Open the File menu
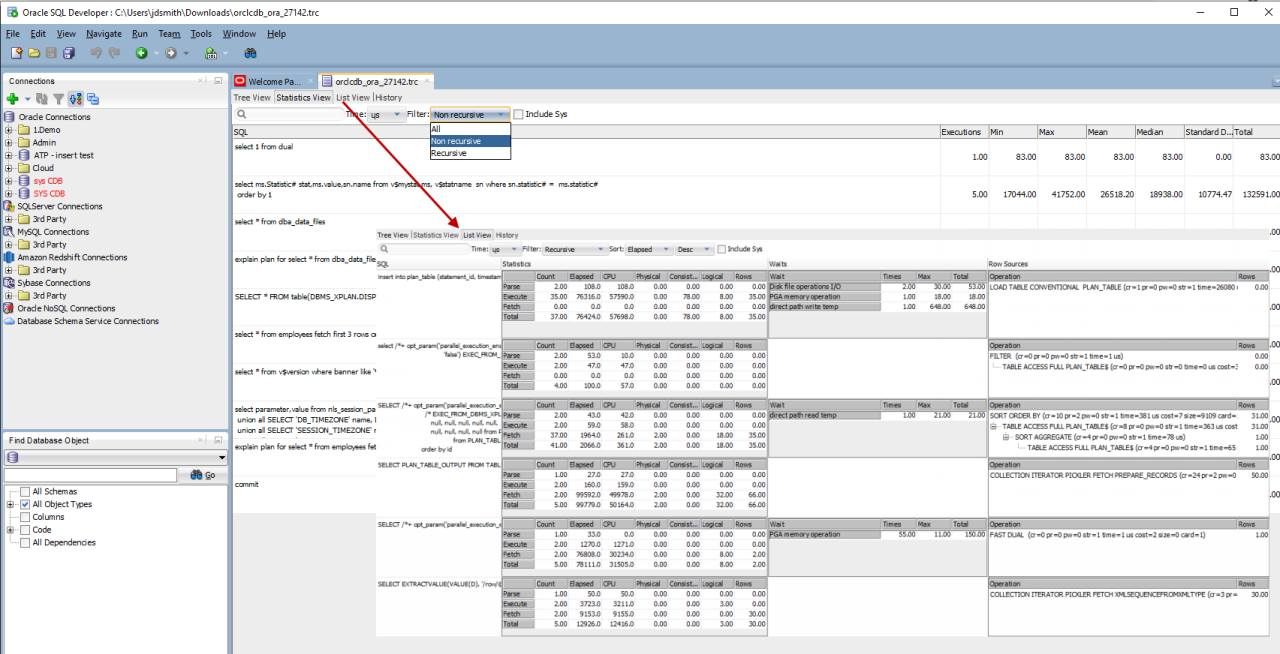1280x654 pixels. [13, 34]
